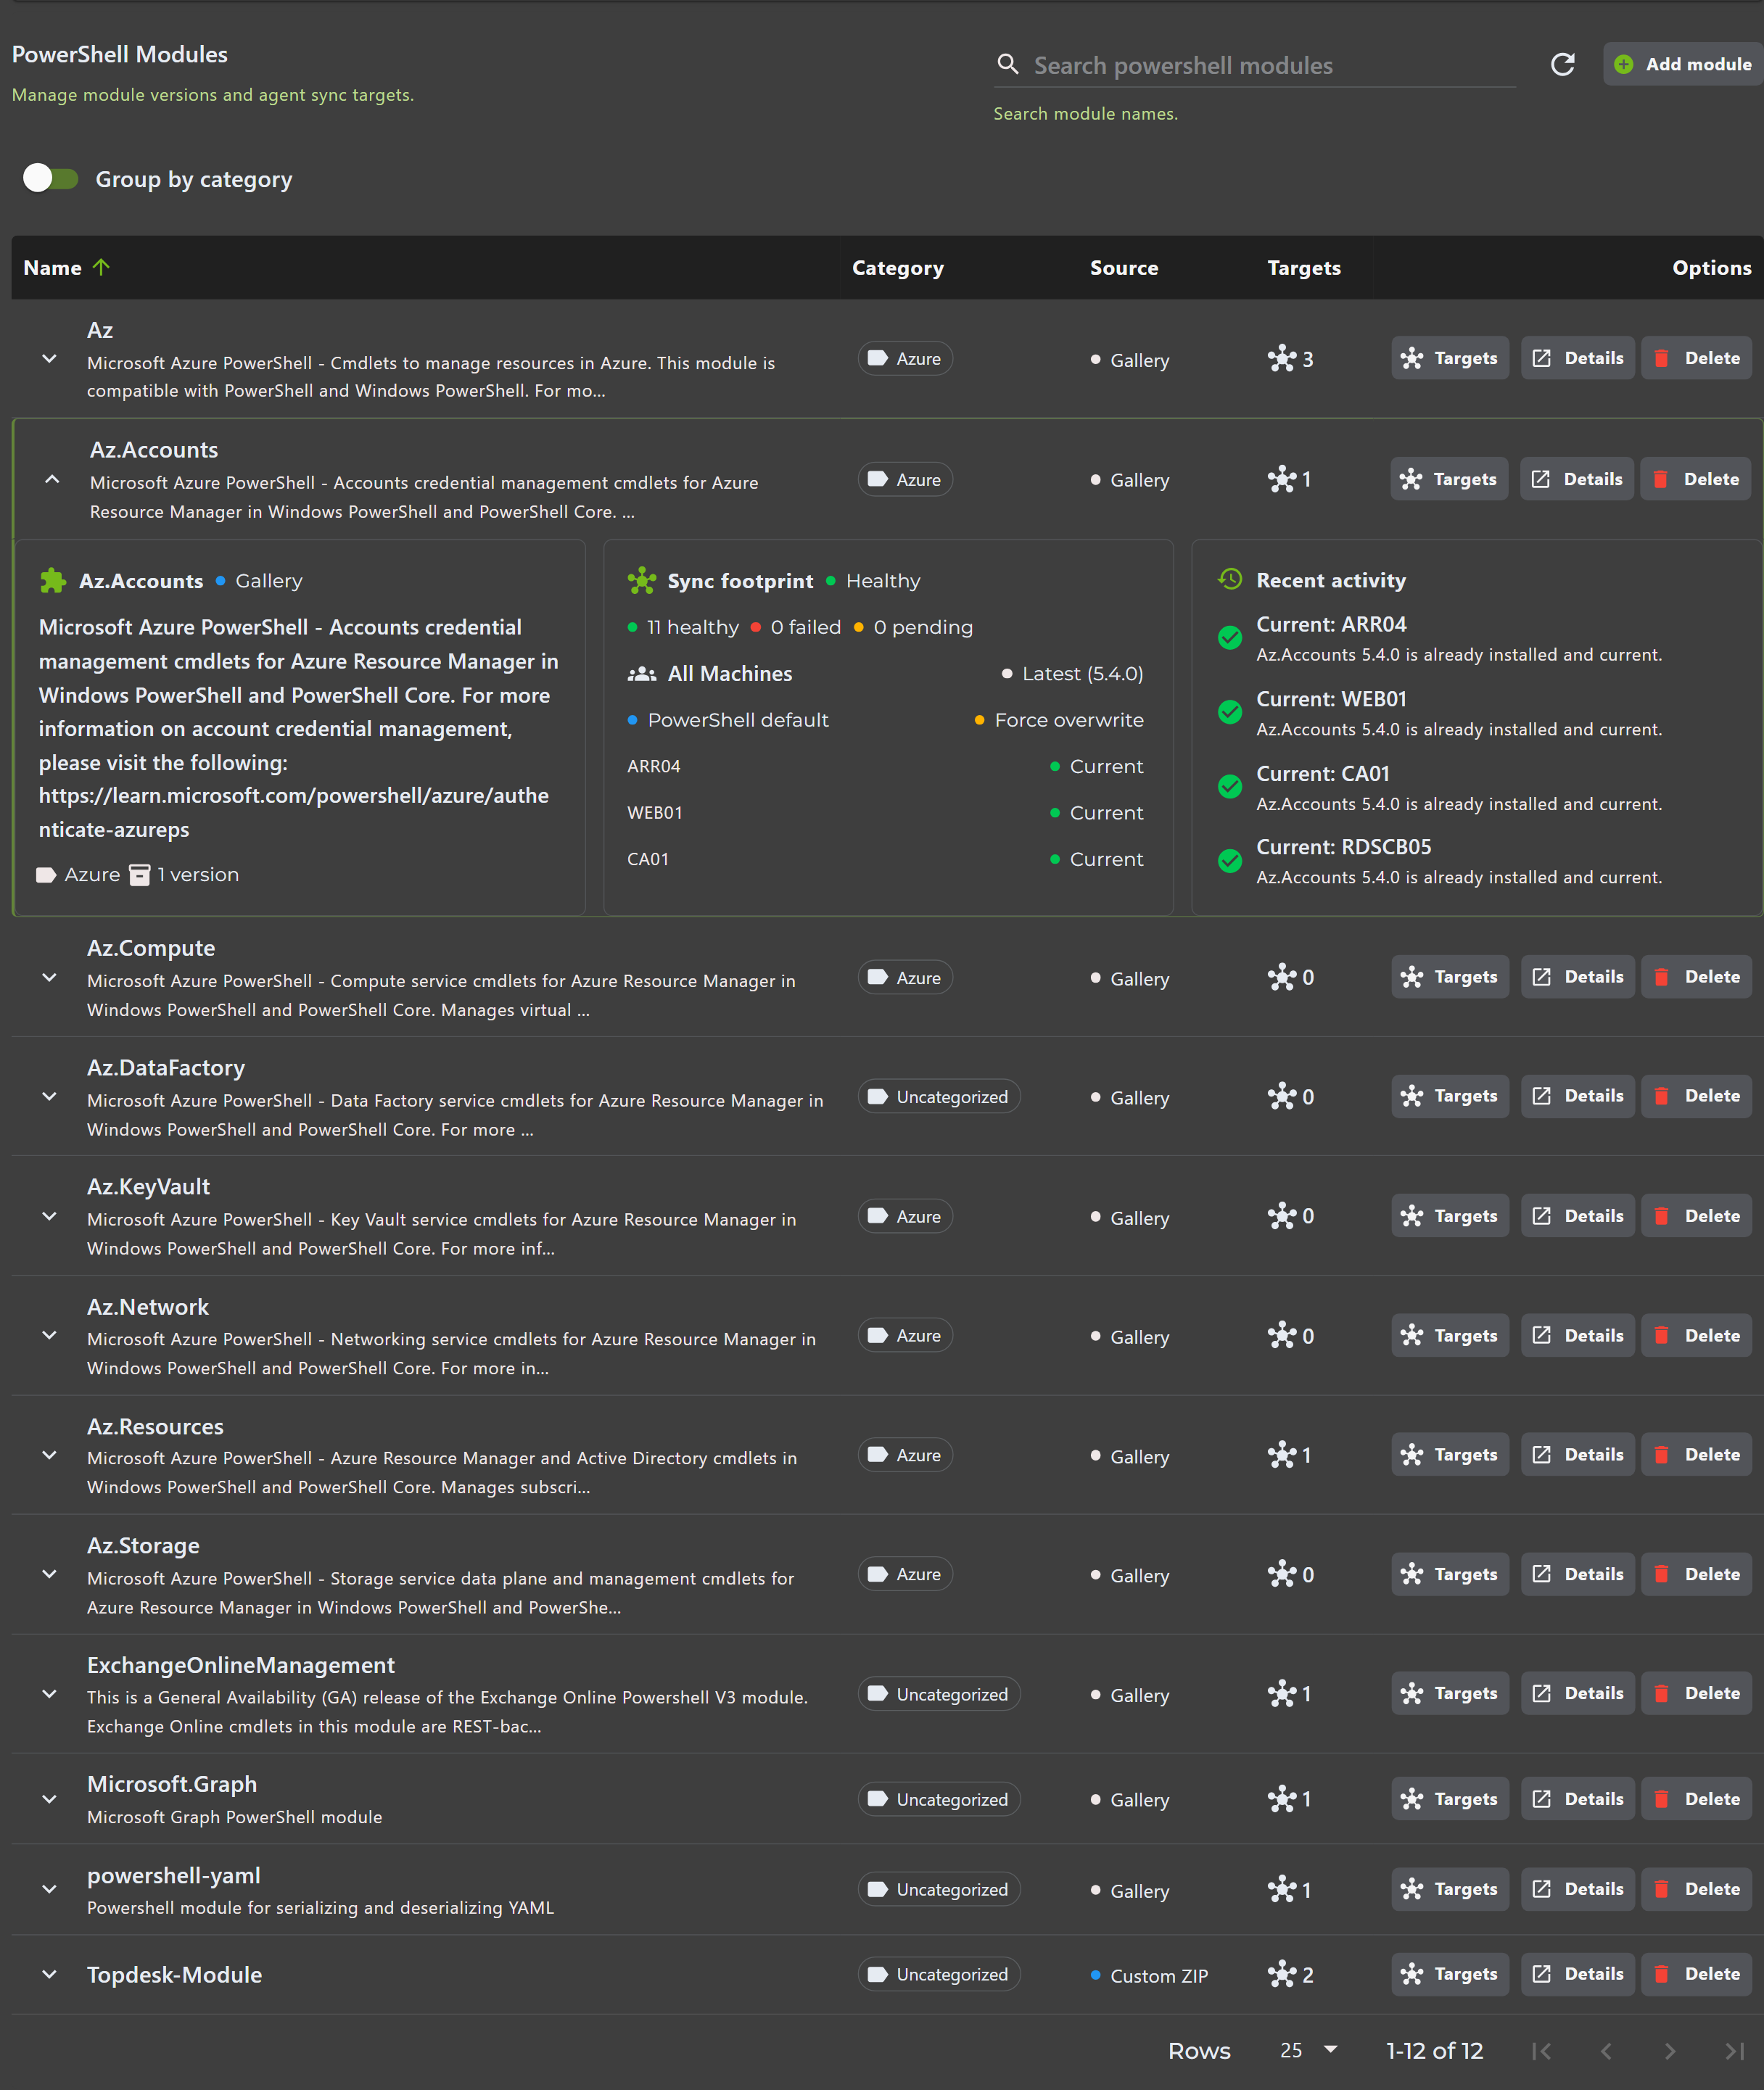Expand the Az.KeyVault module row

(x=49, y=1216)
